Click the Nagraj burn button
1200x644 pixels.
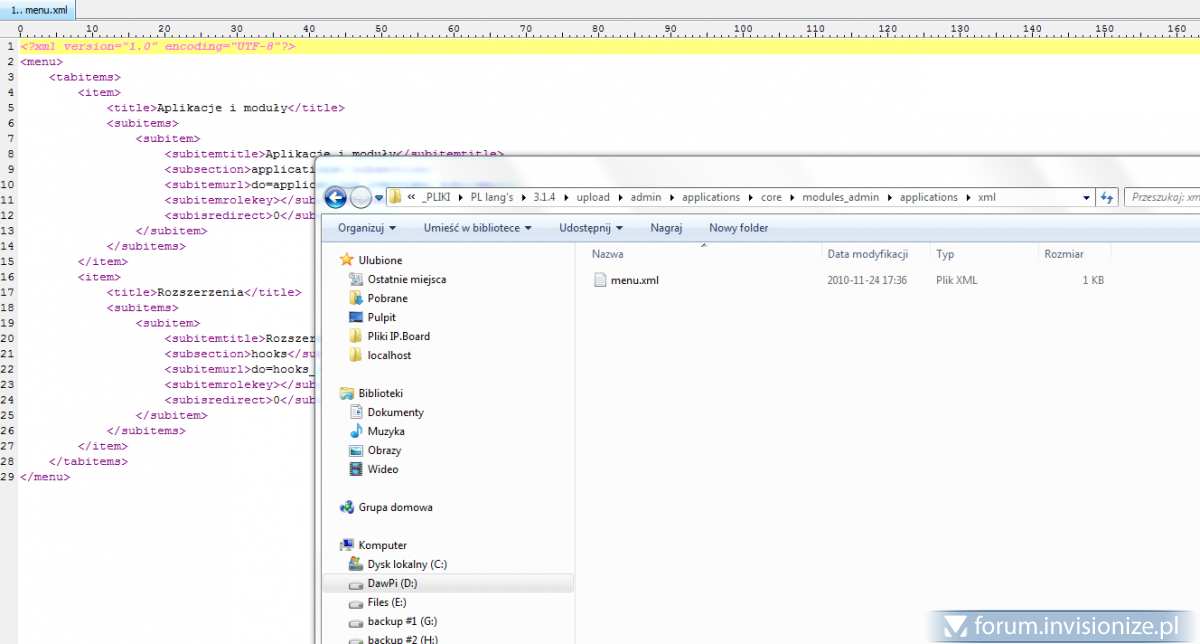tap(666, 228)
